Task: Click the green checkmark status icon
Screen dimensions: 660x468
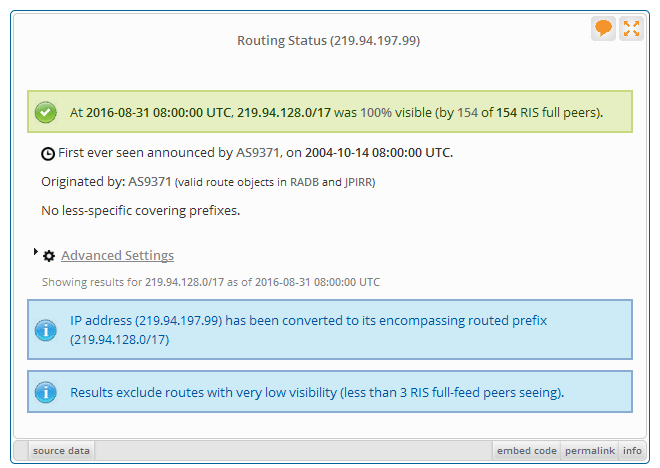Action: pyautogui.click(x=46, y=112)
